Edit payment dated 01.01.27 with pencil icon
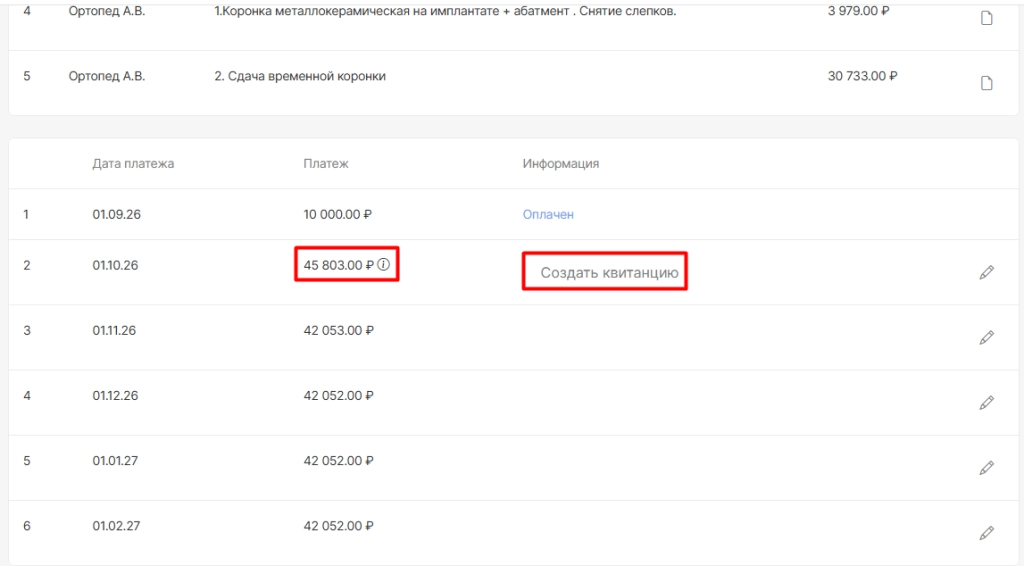 (987, 468)
